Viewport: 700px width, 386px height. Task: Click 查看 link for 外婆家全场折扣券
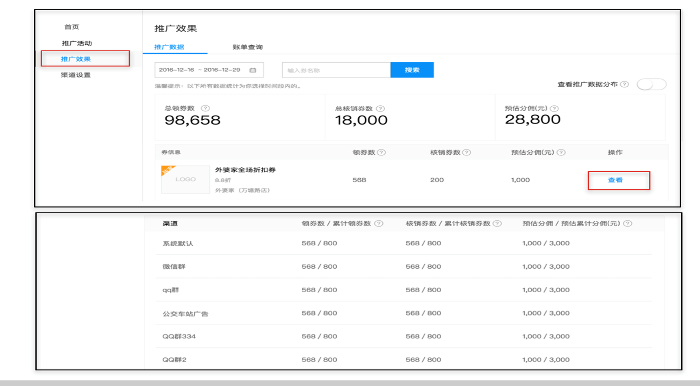(615, 180)
